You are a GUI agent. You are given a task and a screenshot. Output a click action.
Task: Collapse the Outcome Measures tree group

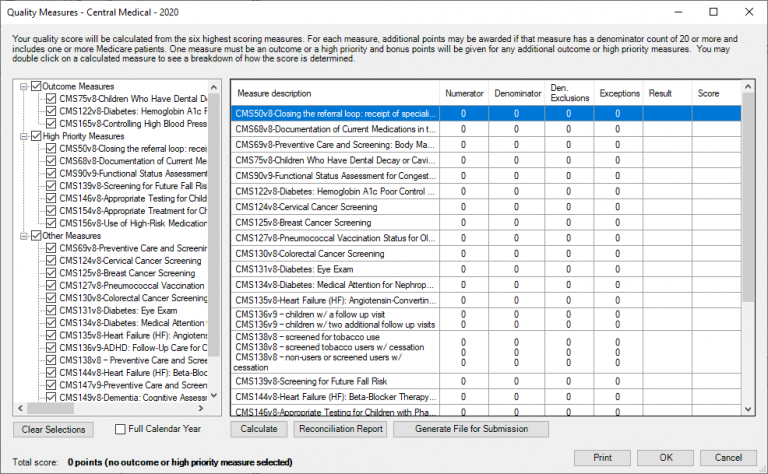pyautogui.click(x=23, y=87)
